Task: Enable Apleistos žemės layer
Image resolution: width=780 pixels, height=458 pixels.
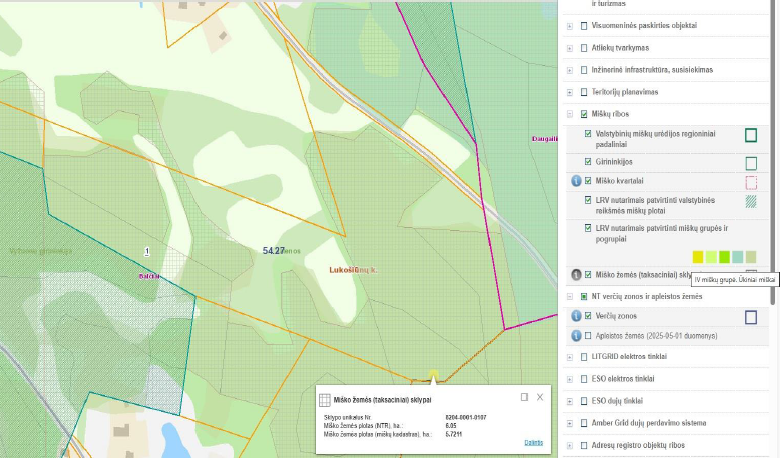Action: pos(588,336)
